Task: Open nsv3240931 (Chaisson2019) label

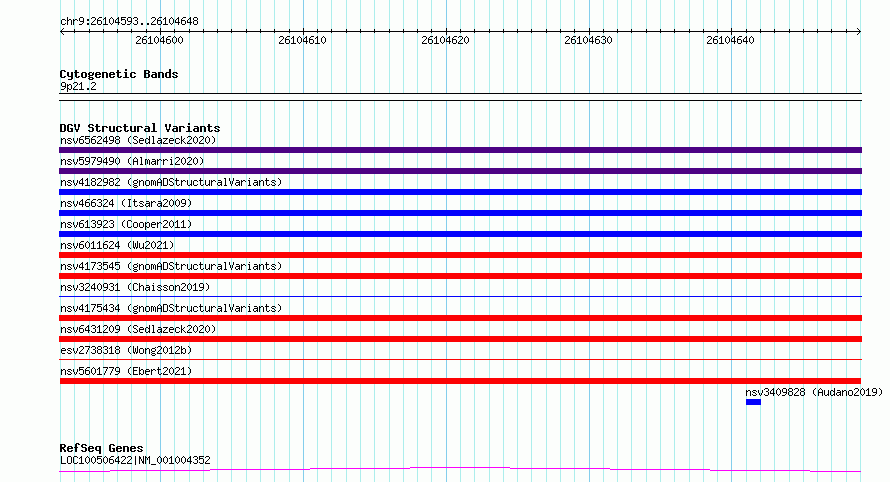Action: (135, 287)
